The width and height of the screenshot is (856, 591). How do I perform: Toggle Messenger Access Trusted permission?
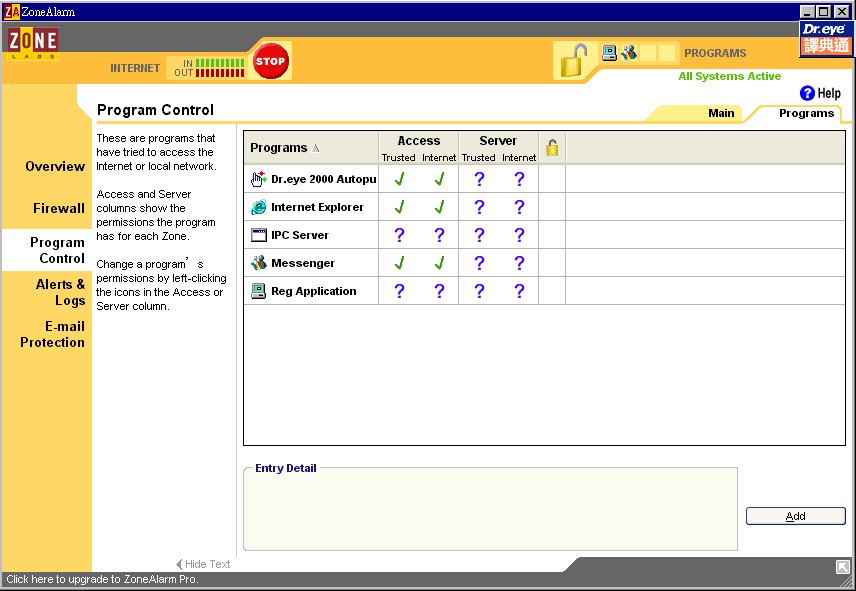(x=399, y=263)
